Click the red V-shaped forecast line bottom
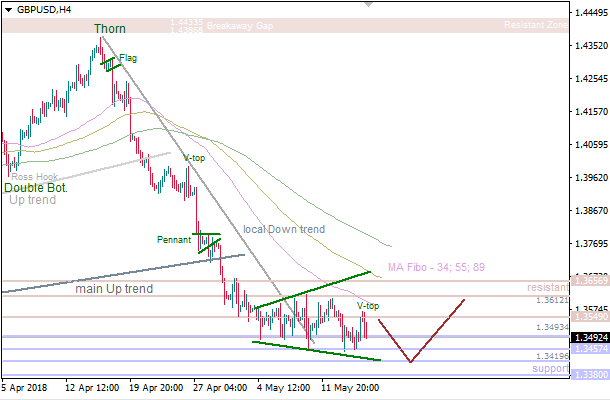The width and height of the screenshot is (610, 400). coord(409,361)
